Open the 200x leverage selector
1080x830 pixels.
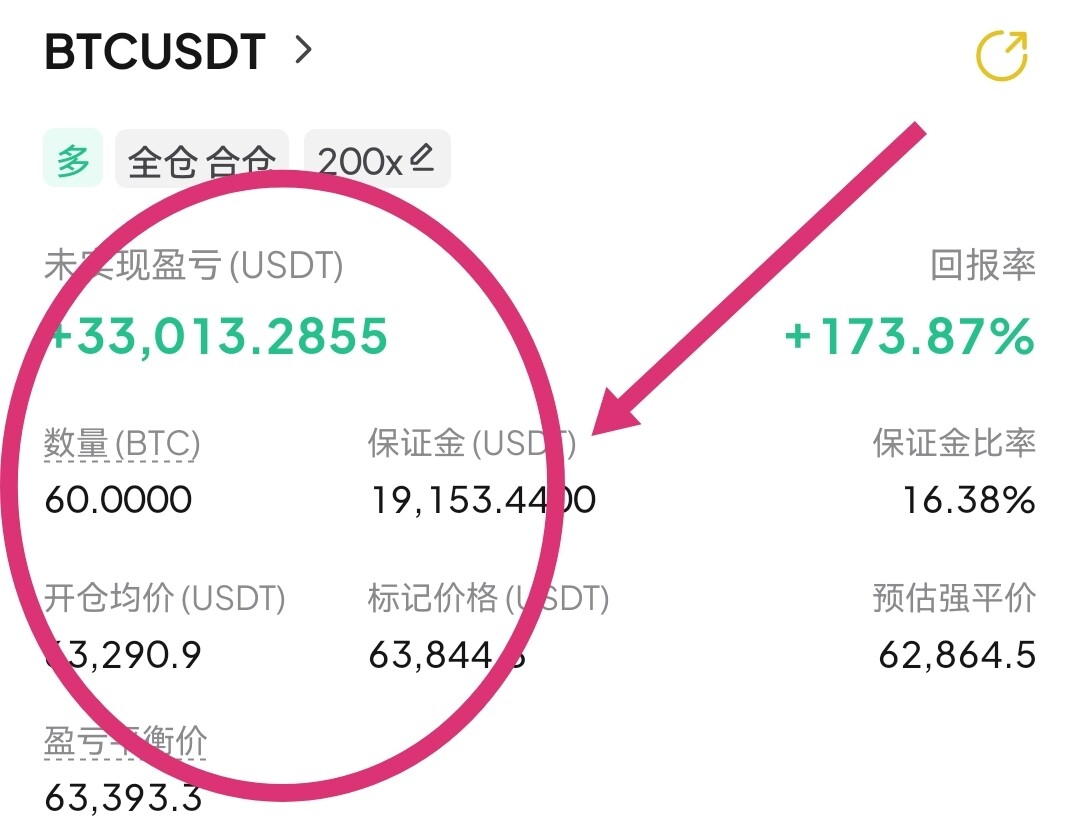point(377,158)
